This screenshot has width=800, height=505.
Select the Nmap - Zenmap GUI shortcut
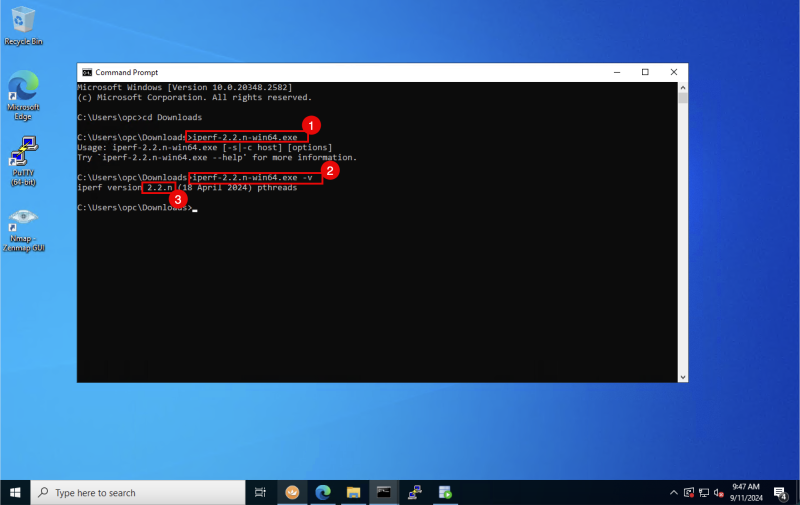click(22, 221)
